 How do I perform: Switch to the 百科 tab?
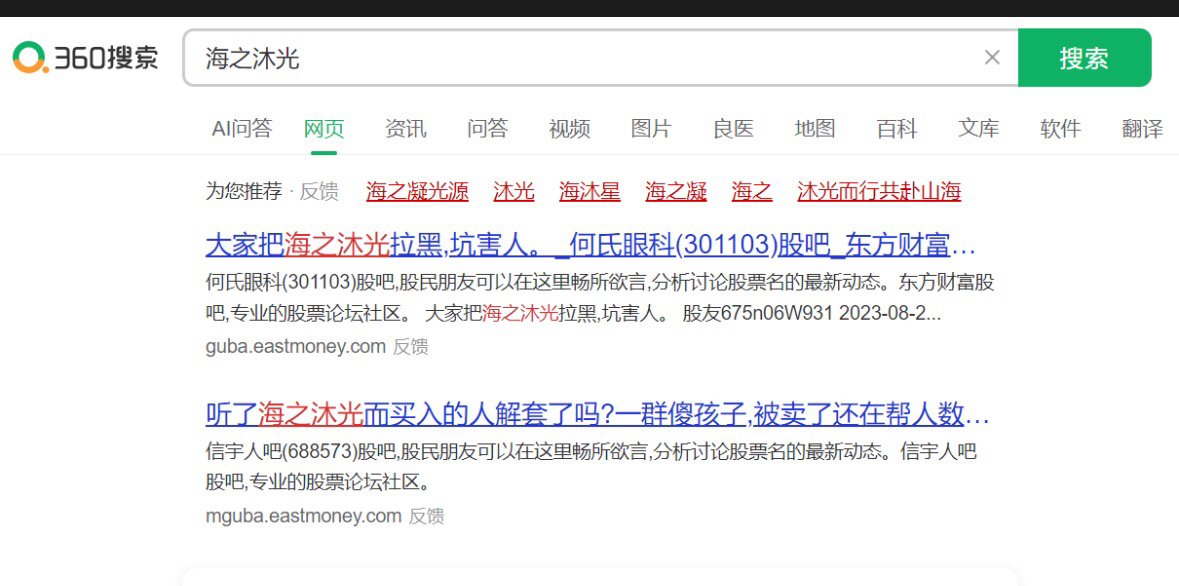897,129
